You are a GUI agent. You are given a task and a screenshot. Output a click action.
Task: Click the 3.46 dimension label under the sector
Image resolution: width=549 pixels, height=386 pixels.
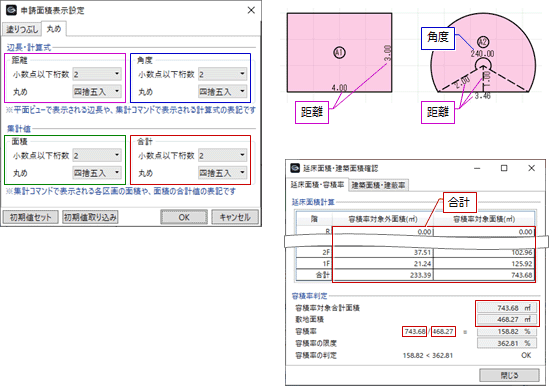click(482, 96)
